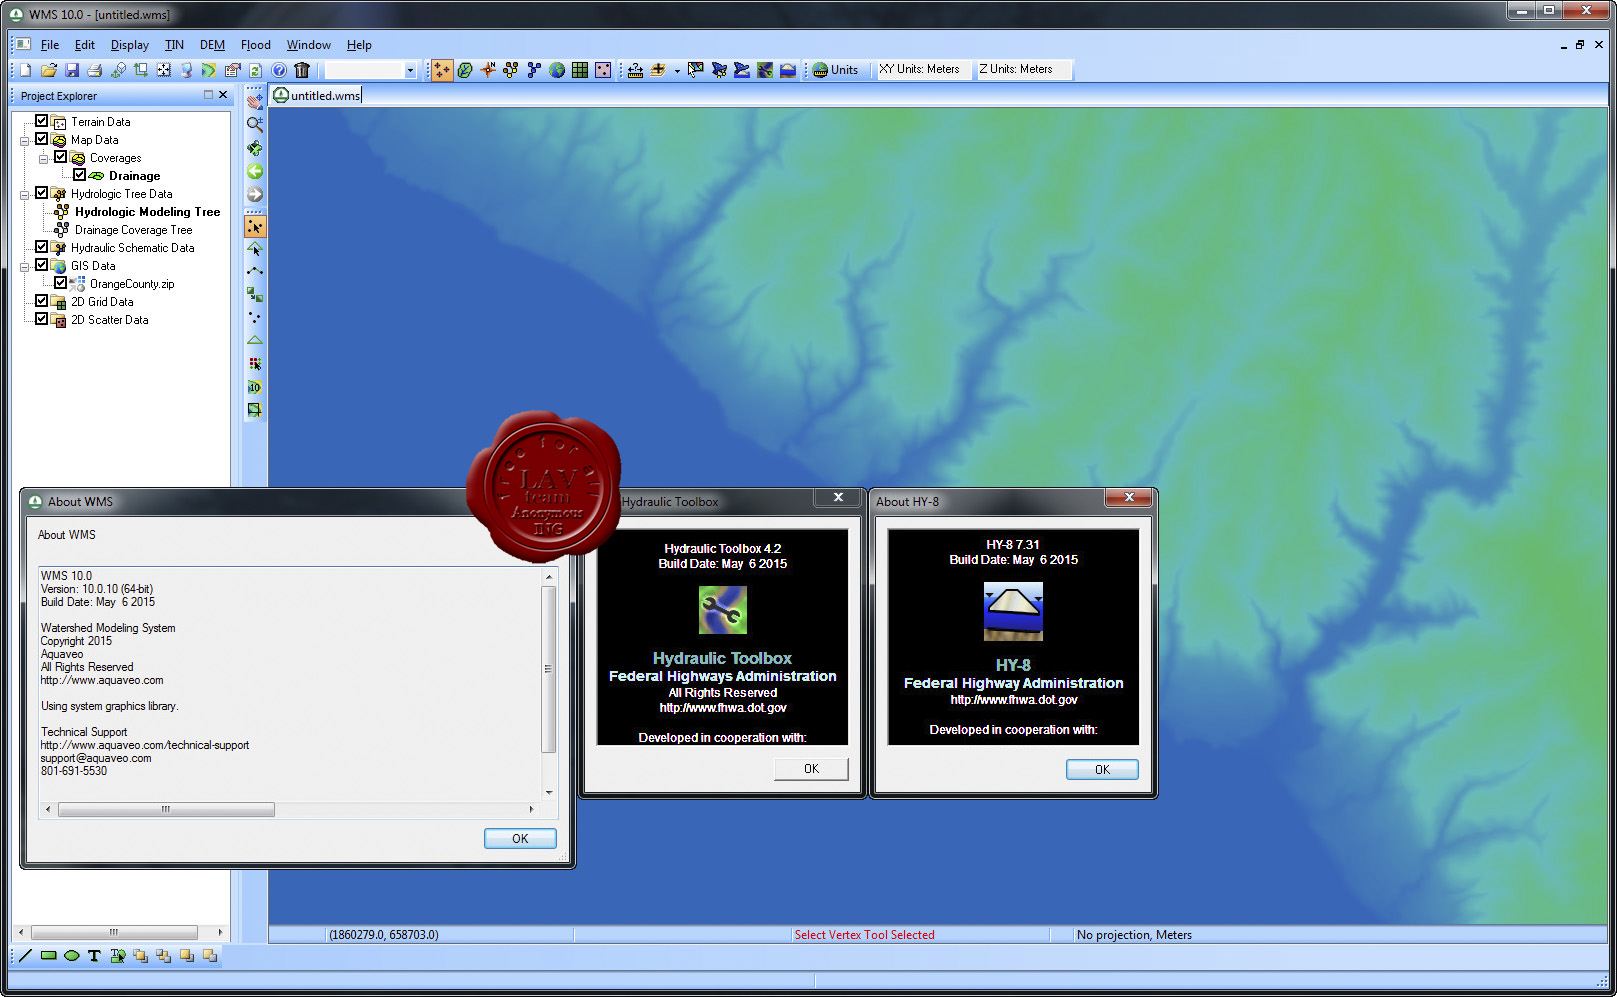Viewport: 1617px width, 997px height.
Task: Click OK in About HY-8 dialog
Action: (1102, 770)
